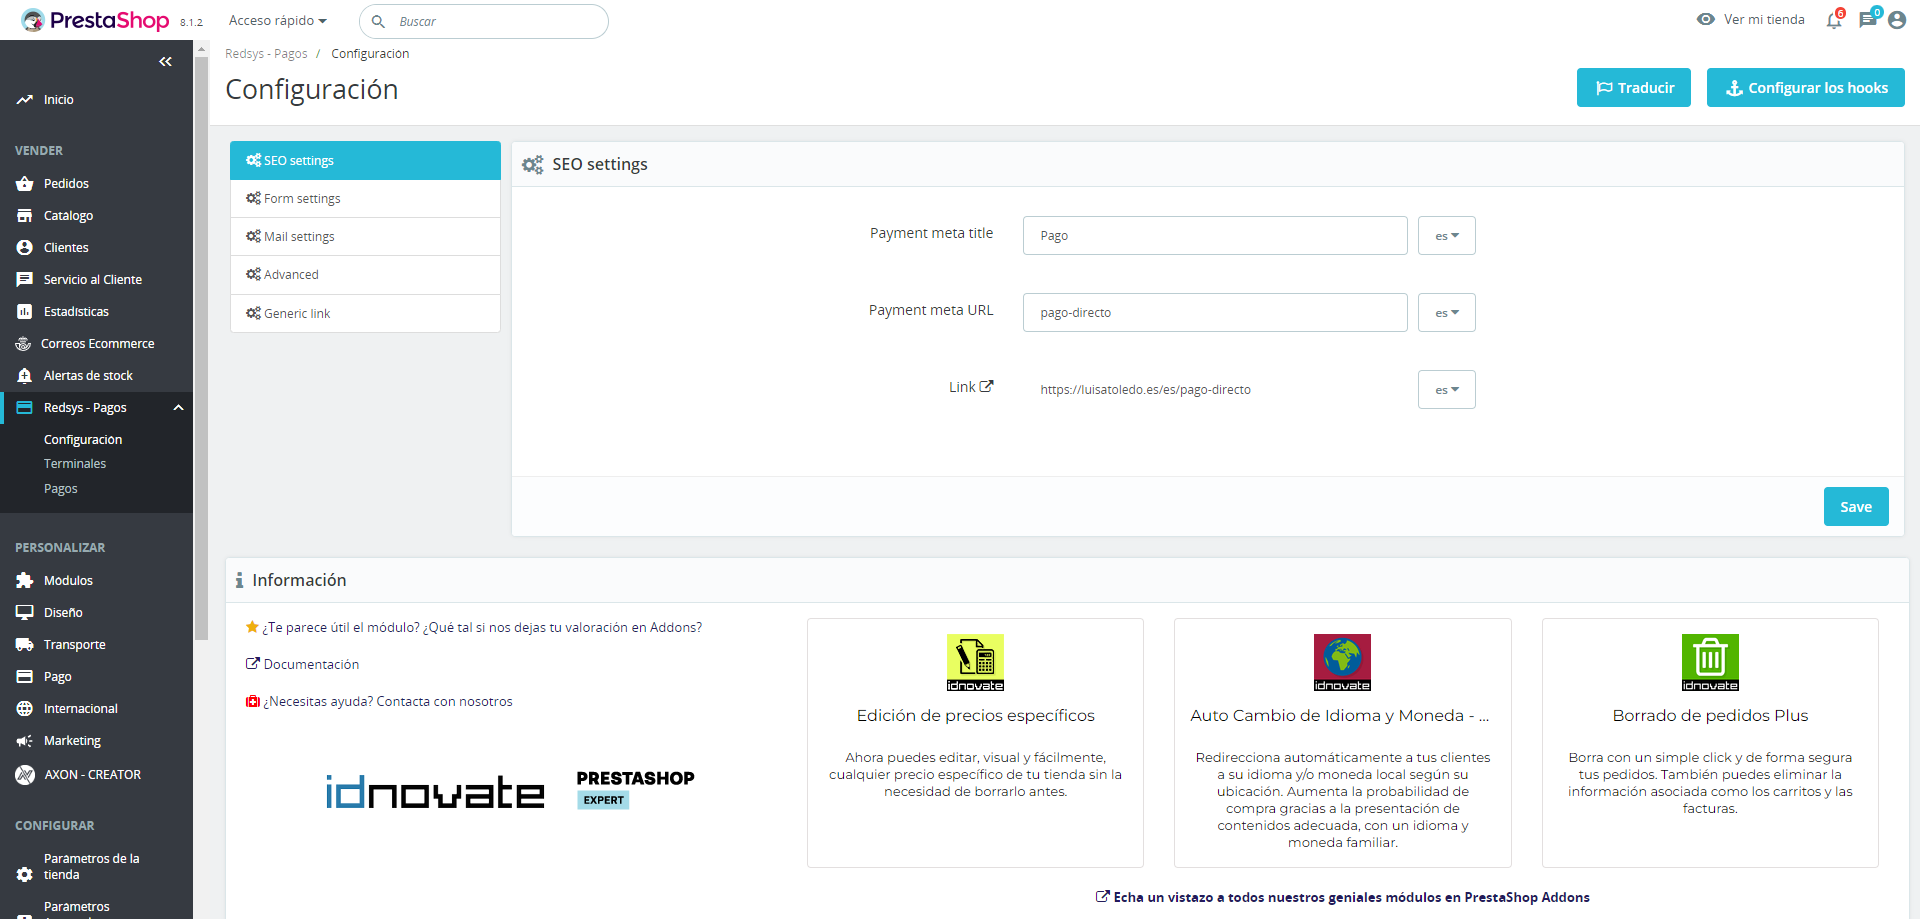Open the user profile avatar icon
The width and height of the screenshot is (1920, 919).
click(1897, 20)
